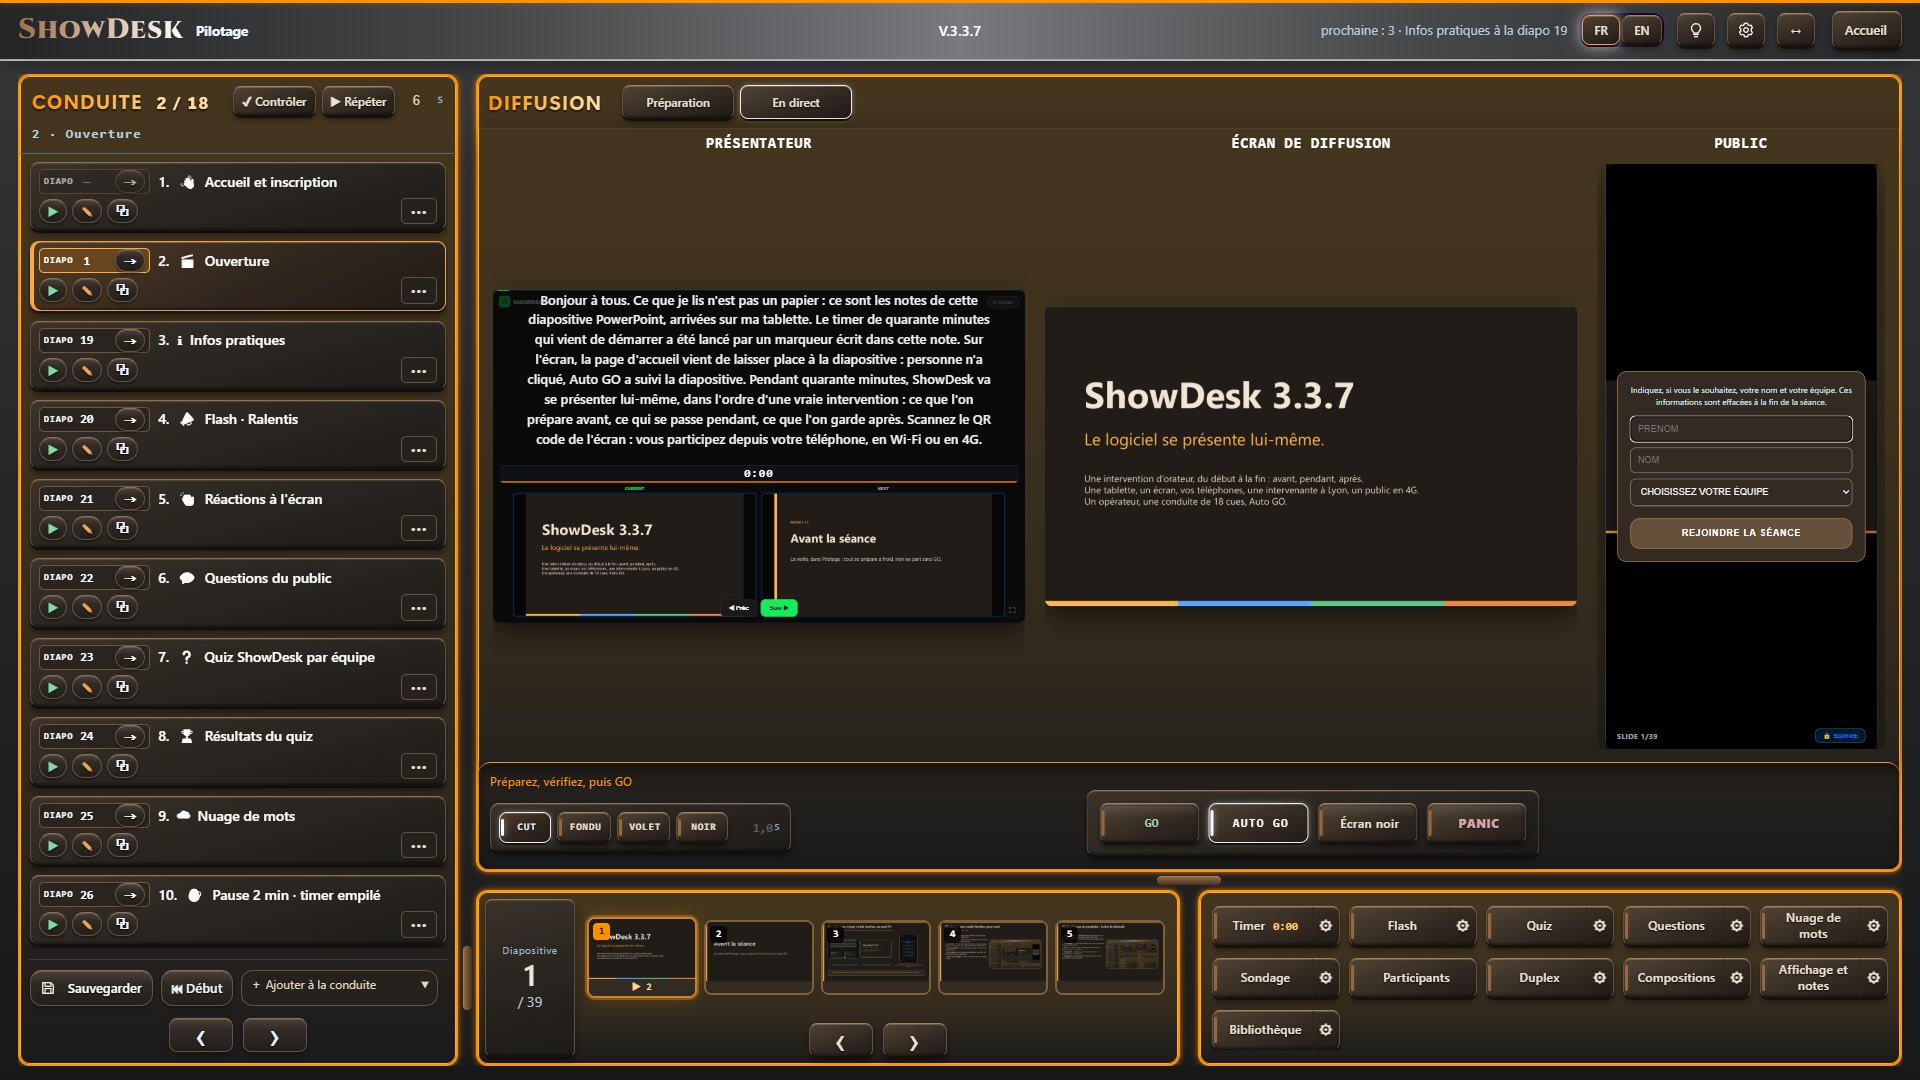Switch to the En direct tab
This screenshot has width=1920, height=1080.
pyautogui.click(x=796, y=102)
